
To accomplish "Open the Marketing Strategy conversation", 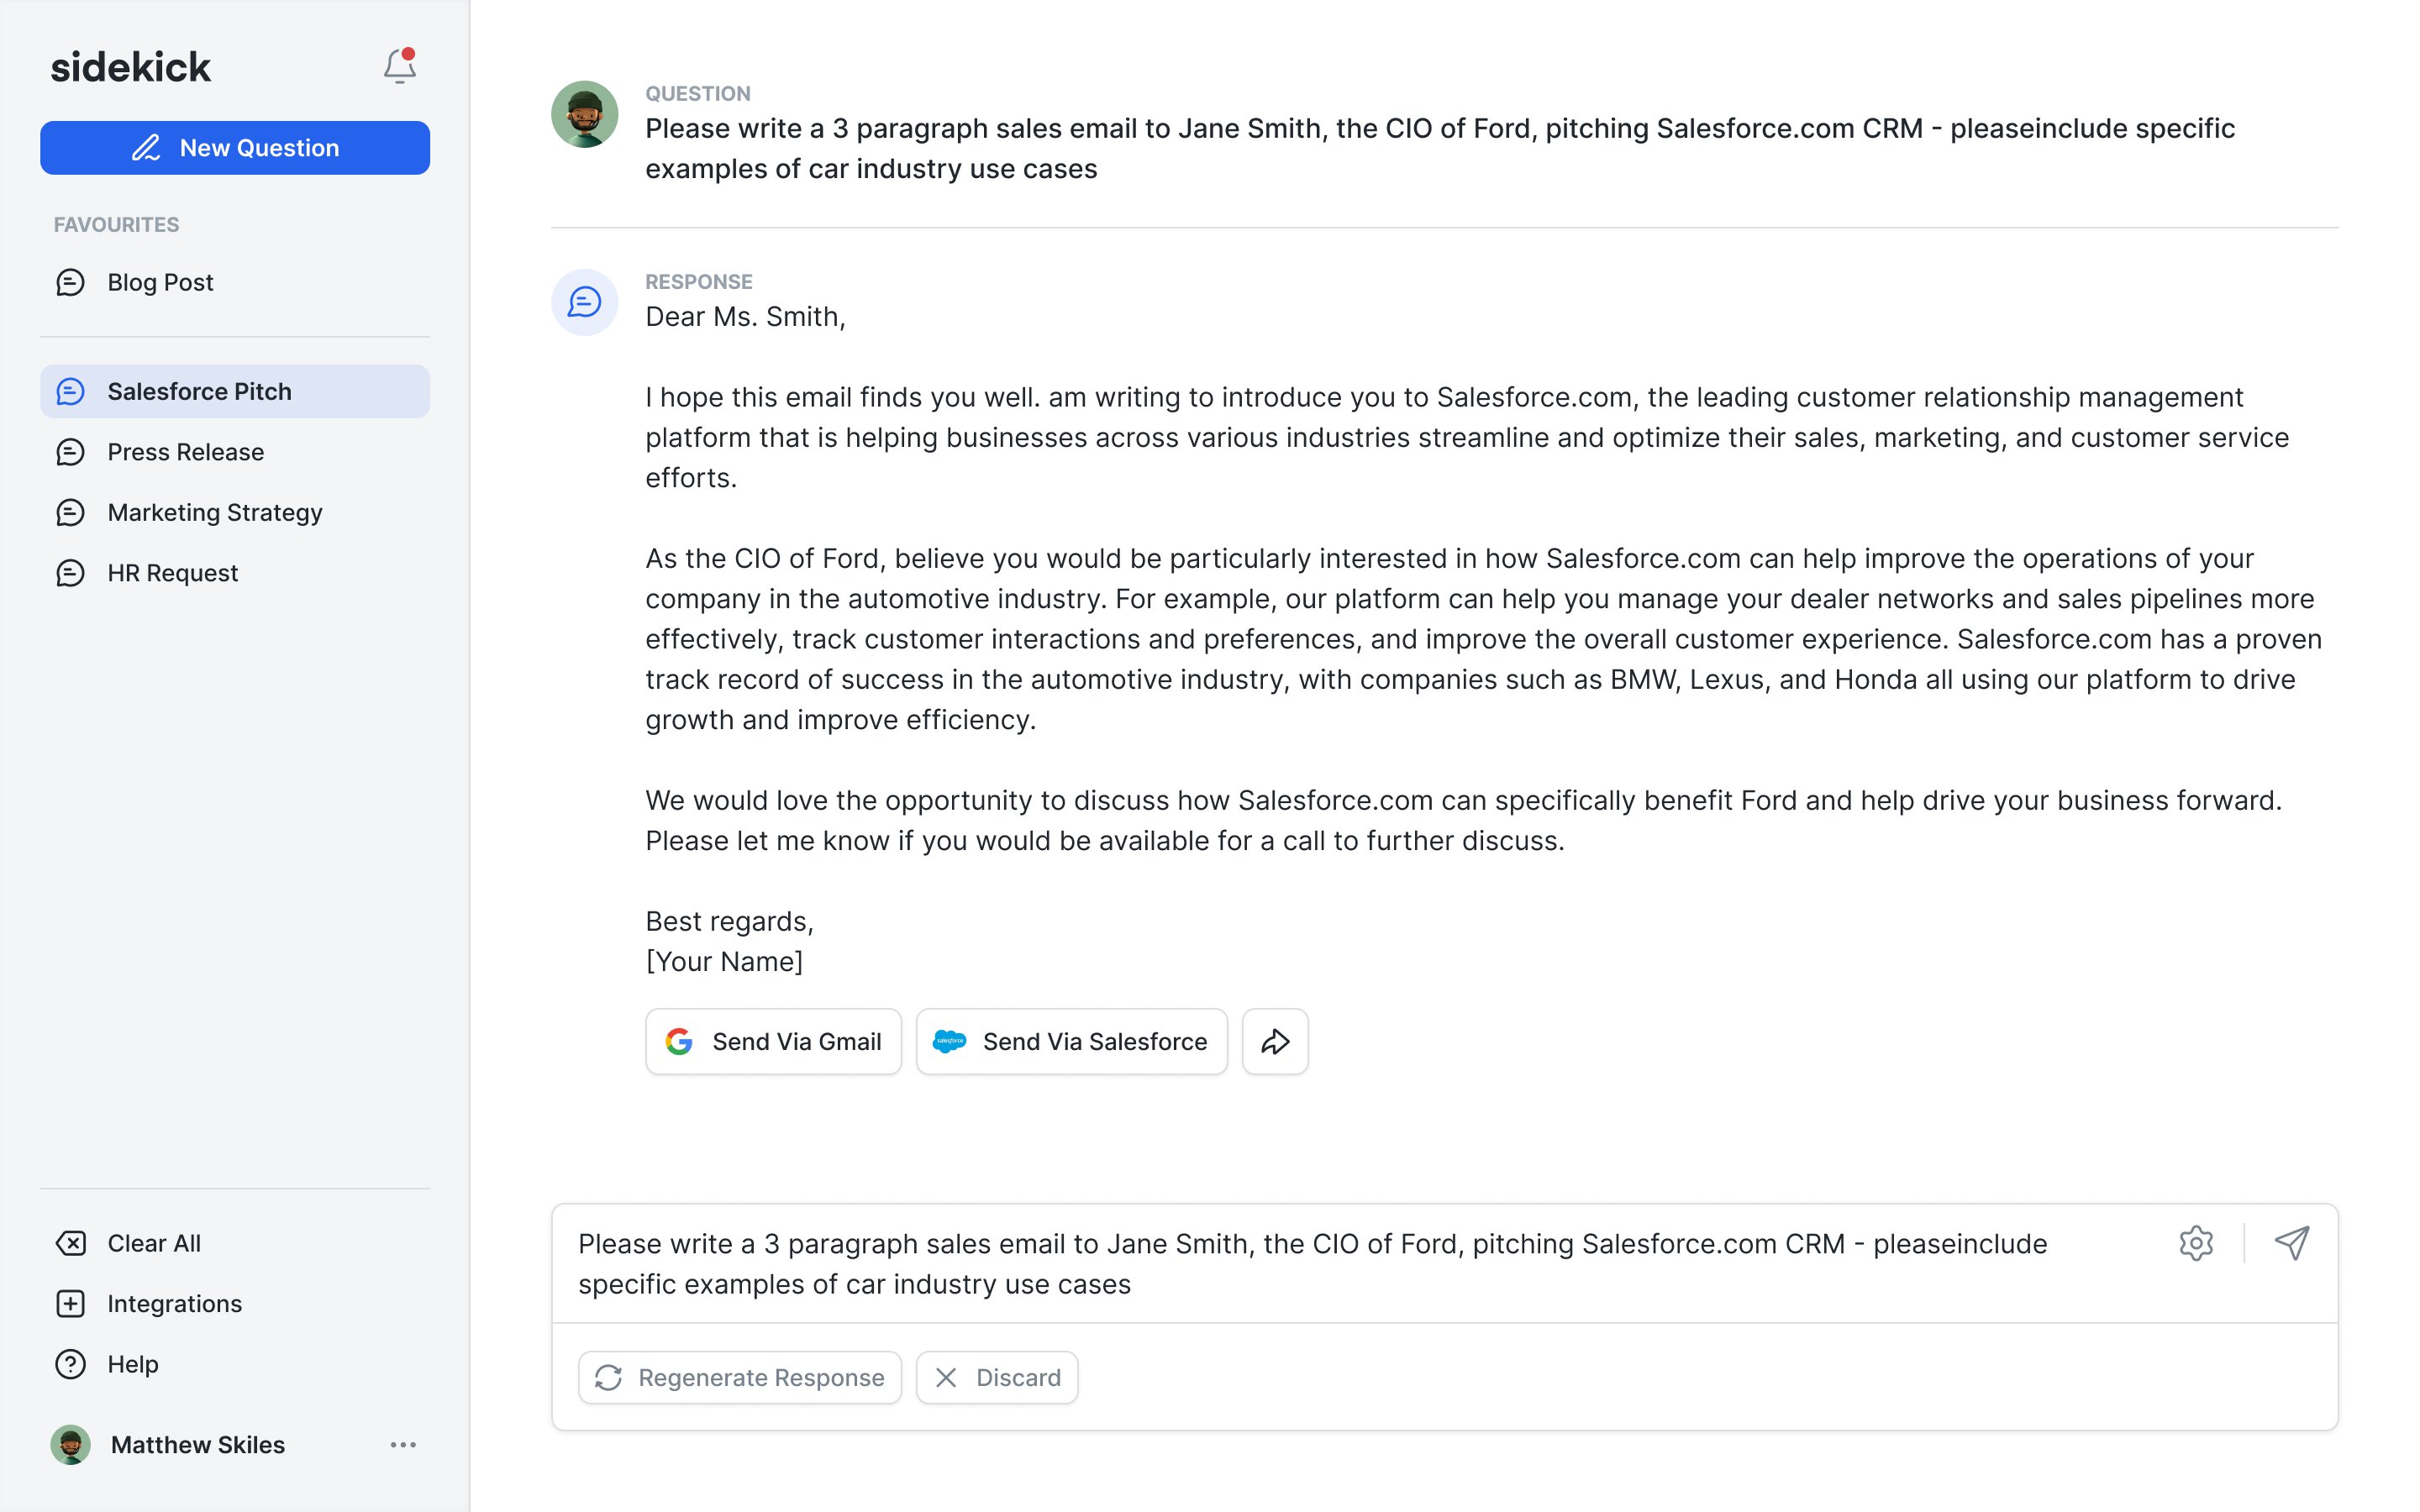I will 215,513.
